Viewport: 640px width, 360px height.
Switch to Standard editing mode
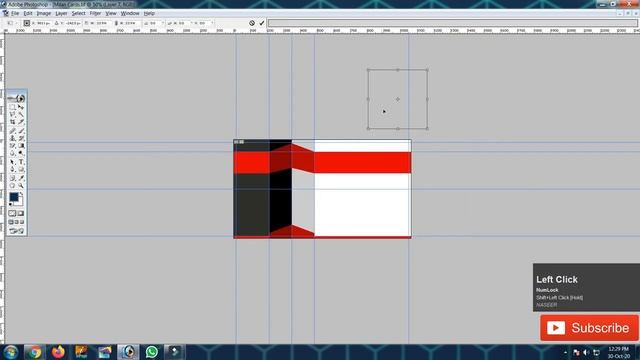click(12, 213)
